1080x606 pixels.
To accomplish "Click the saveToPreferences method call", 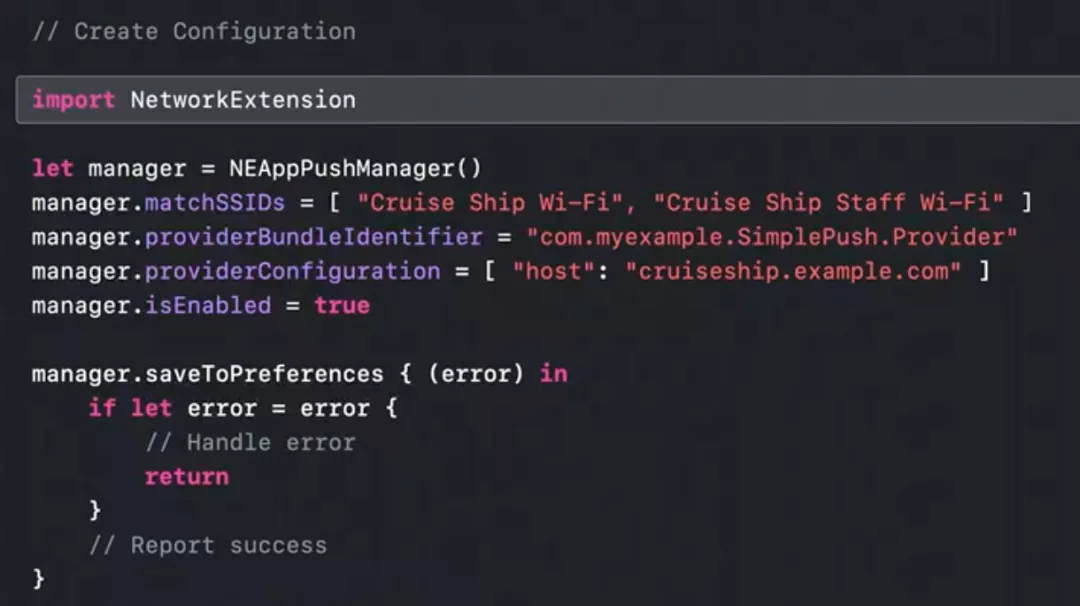I will [264, 374].
